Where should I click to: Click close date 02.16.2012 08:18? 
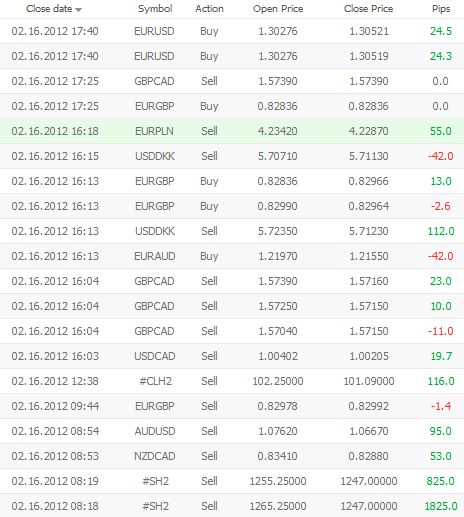[x=55, y=506]
